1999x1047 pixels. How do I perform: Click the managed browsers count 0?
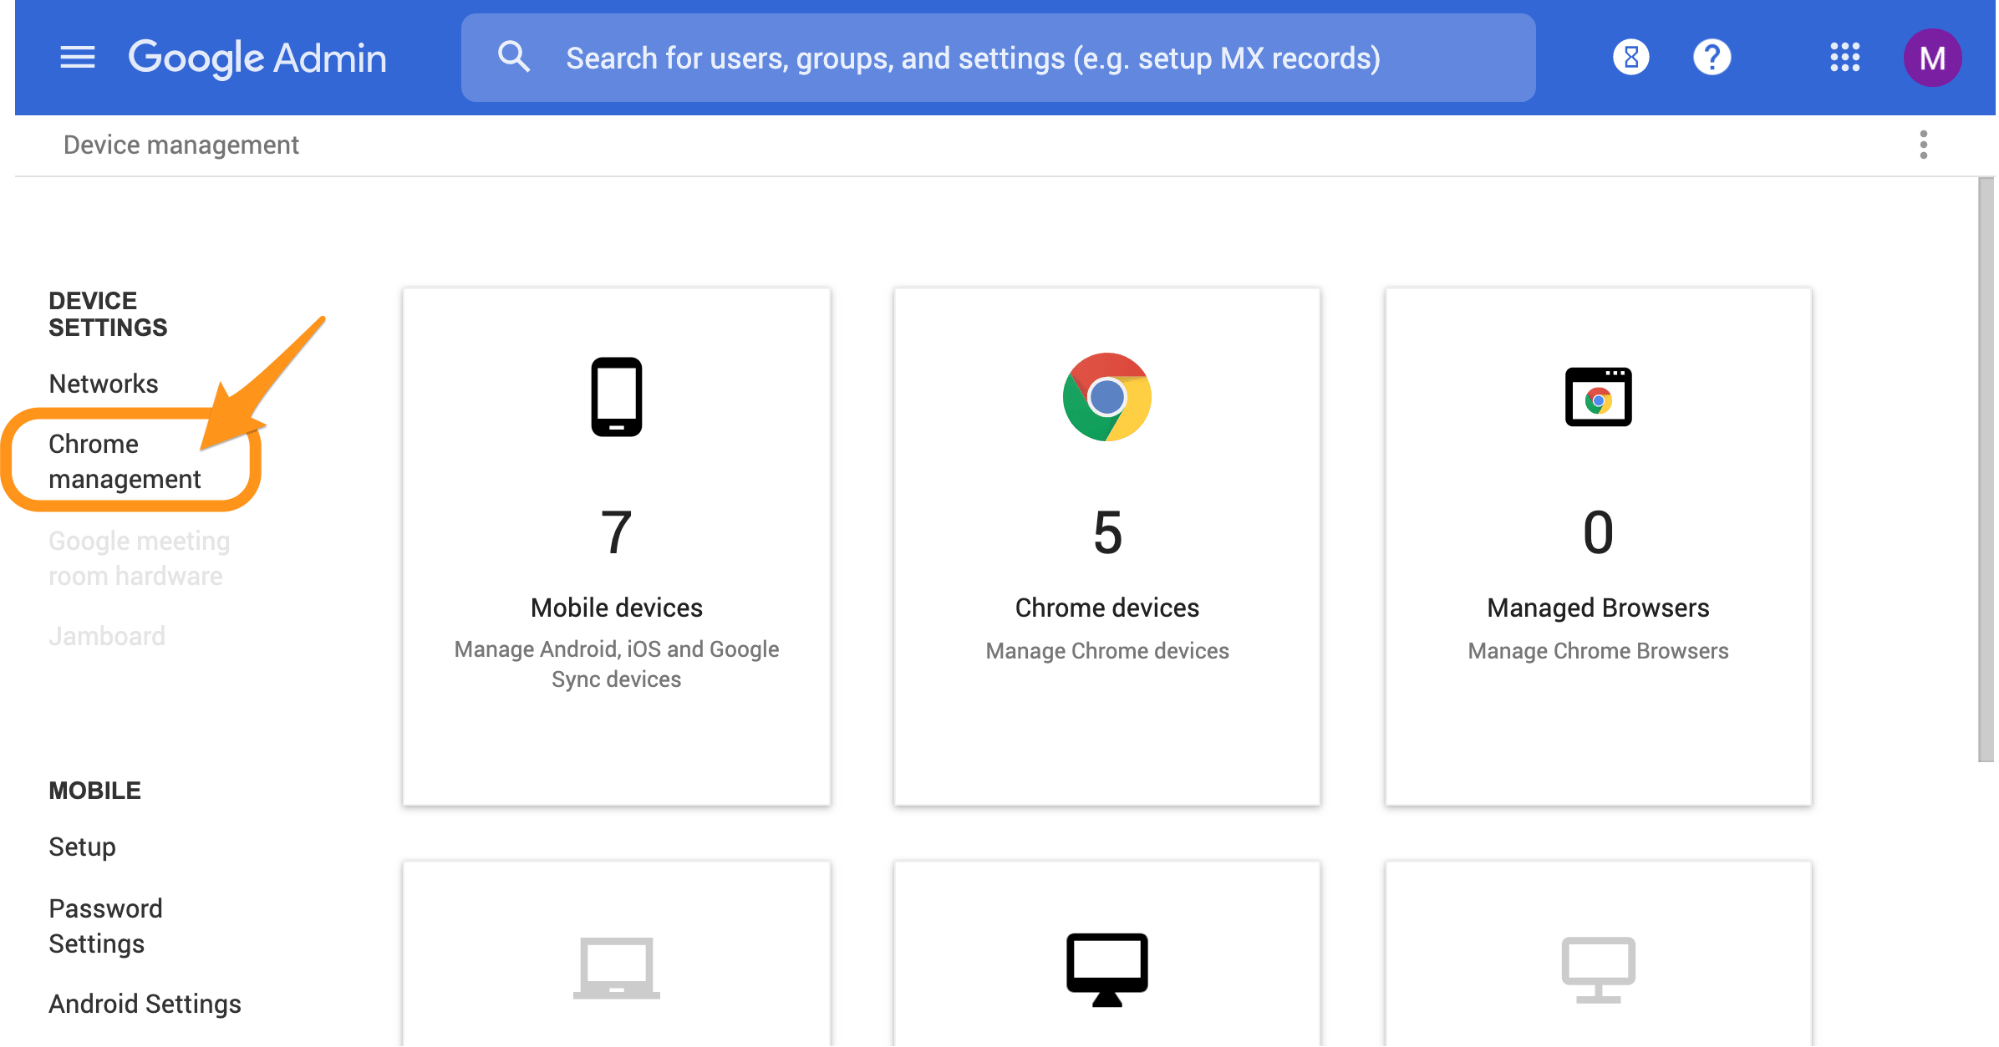(1598, 532)
